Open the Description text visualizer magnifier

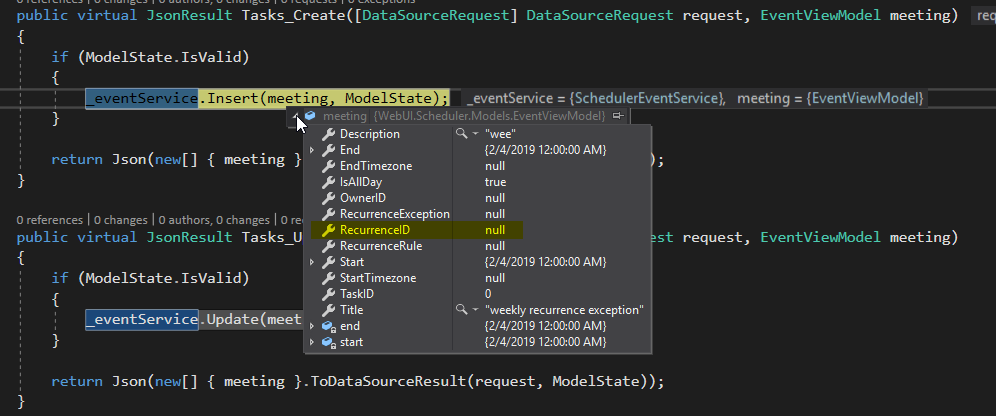click(461, 134)
